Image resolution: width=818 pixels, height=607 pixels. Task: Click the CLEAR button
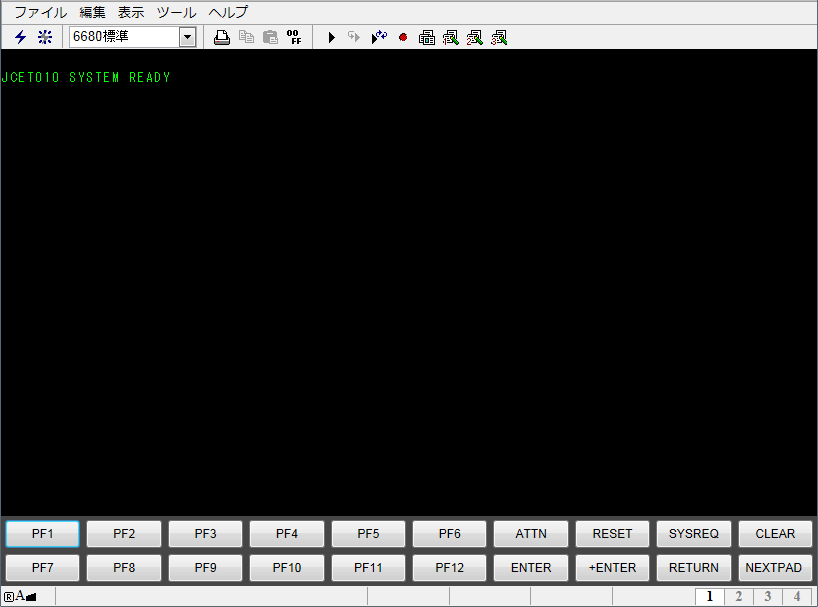[x=775, y=533]
